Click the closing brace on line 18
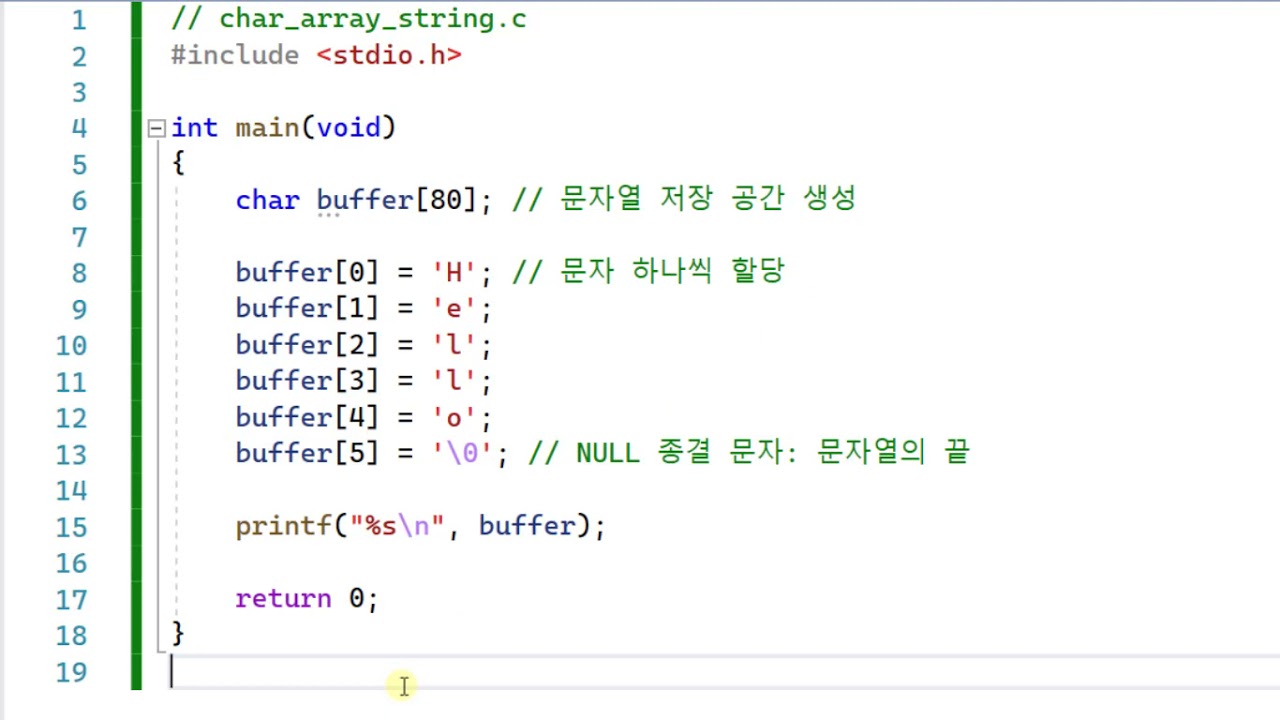The image size is (1280, 720). coord(178,633)
